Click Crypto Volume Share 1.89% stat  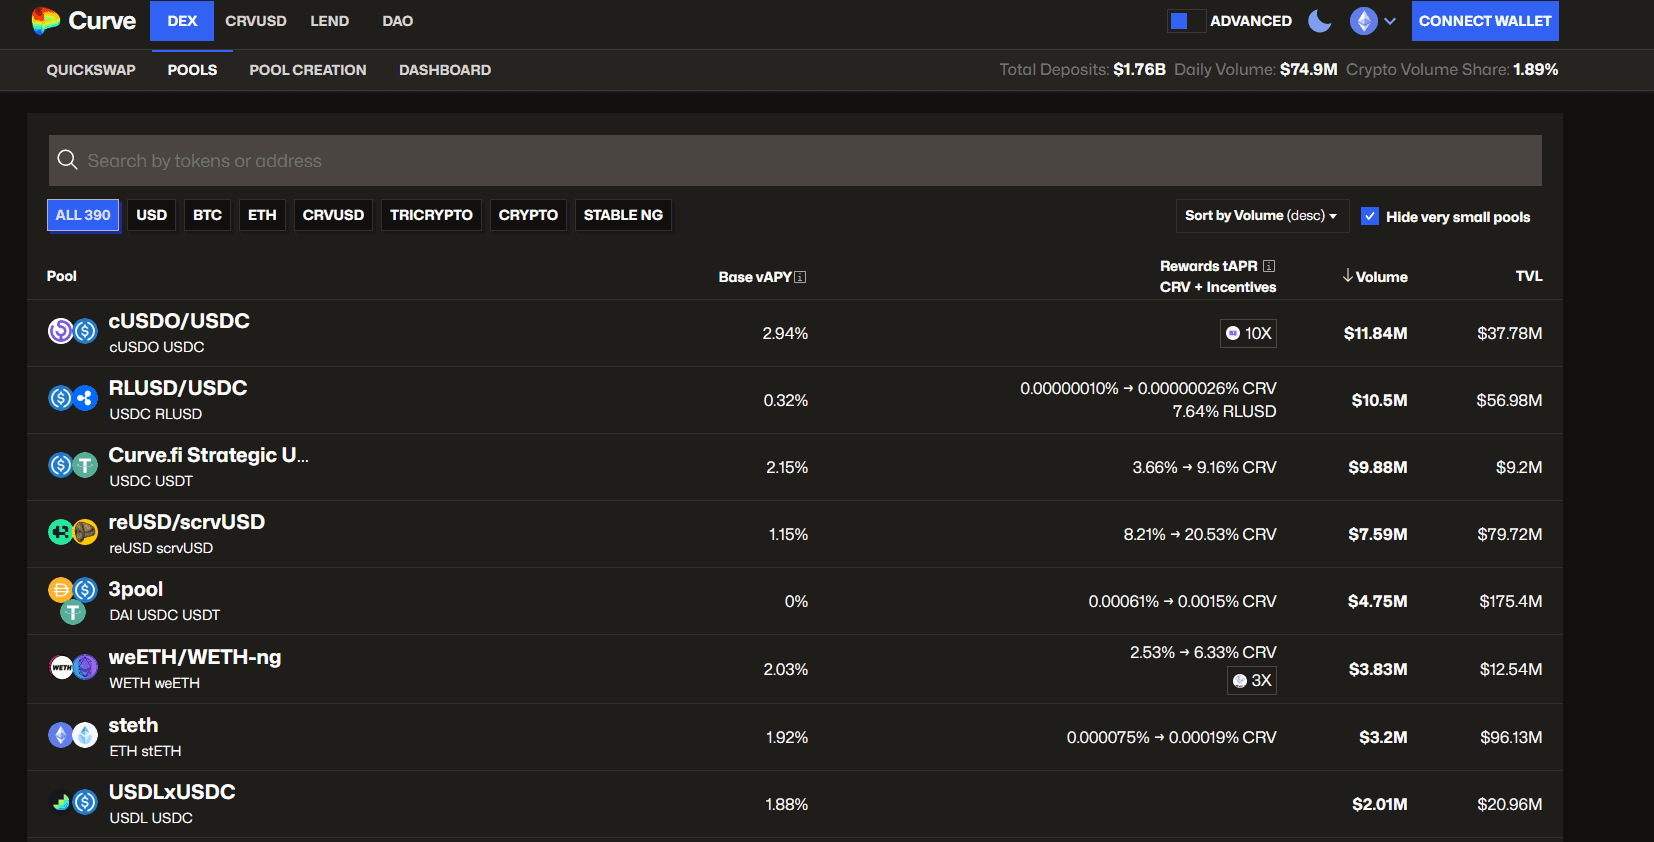tap(1452, 69)
